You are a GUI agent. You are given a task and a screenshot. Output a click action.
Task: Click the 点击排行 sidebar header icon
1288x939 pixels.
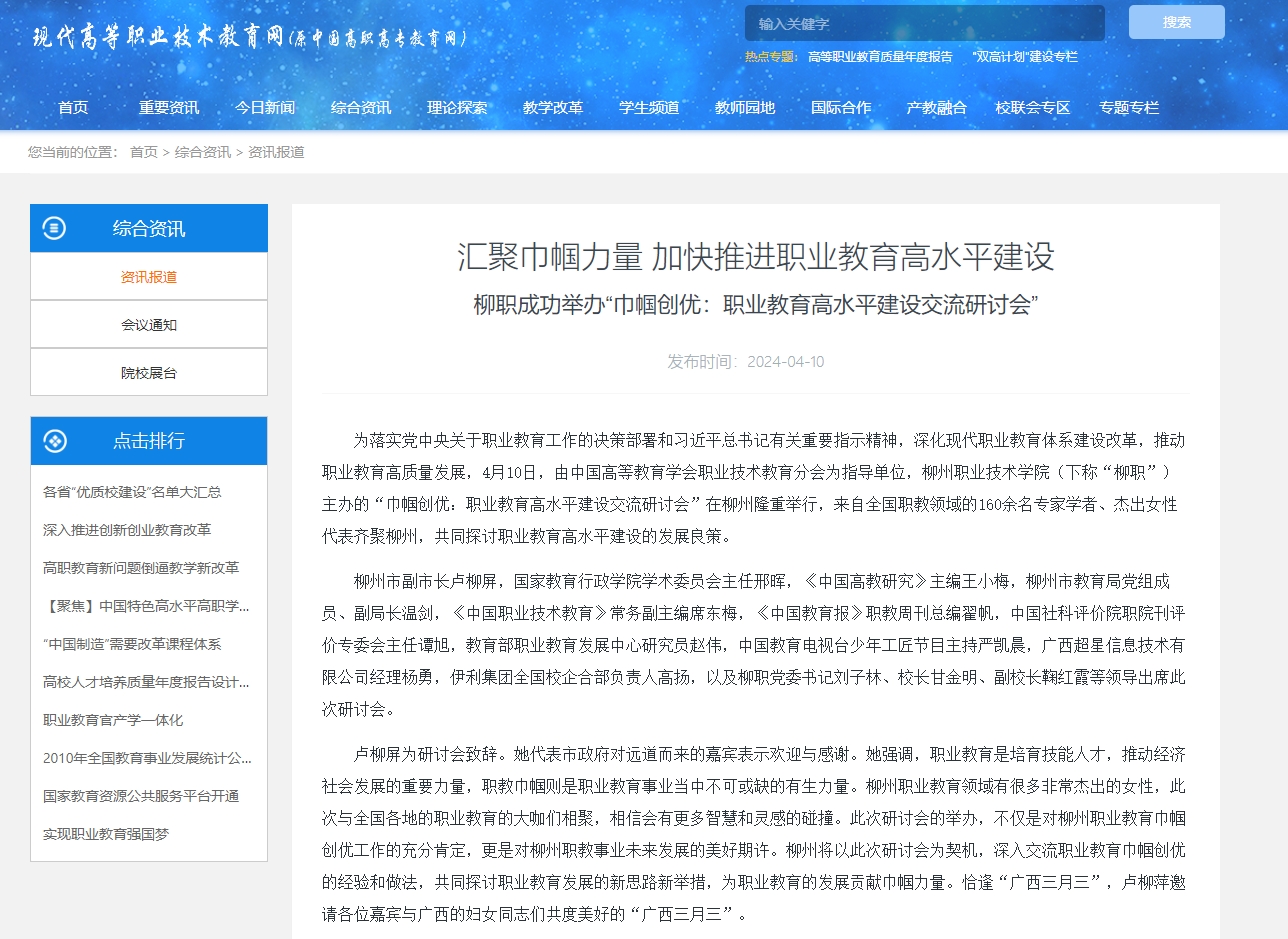tap(54, 441)
